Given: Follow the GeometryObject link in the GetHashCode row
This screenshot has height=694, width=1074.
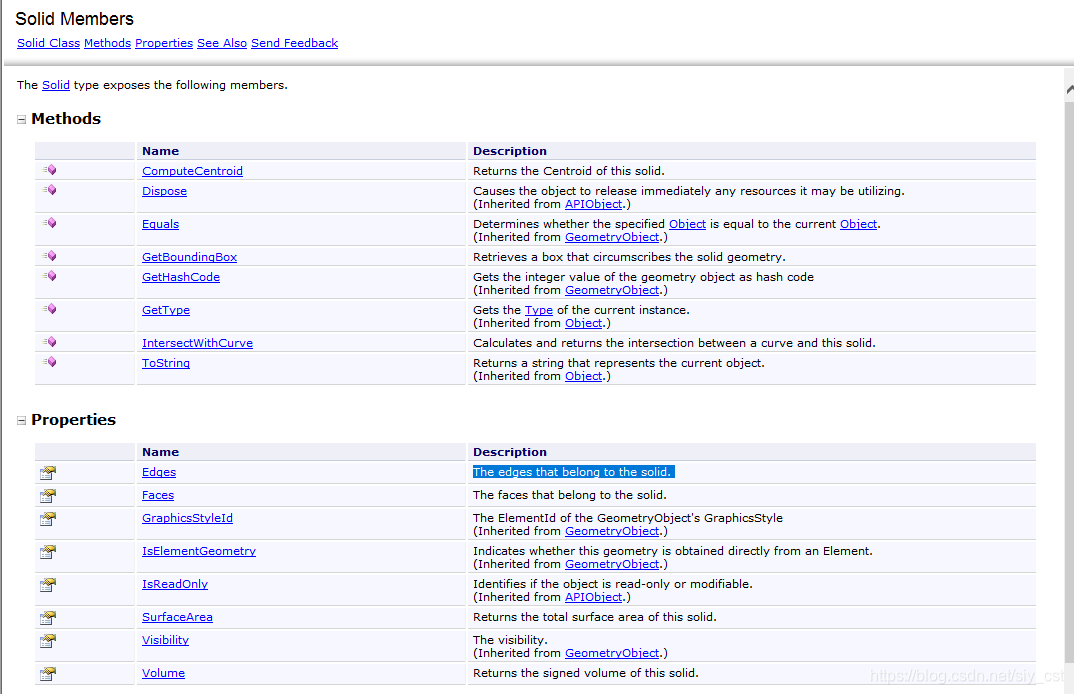Looking at the screenshot, I should (612, 290).
